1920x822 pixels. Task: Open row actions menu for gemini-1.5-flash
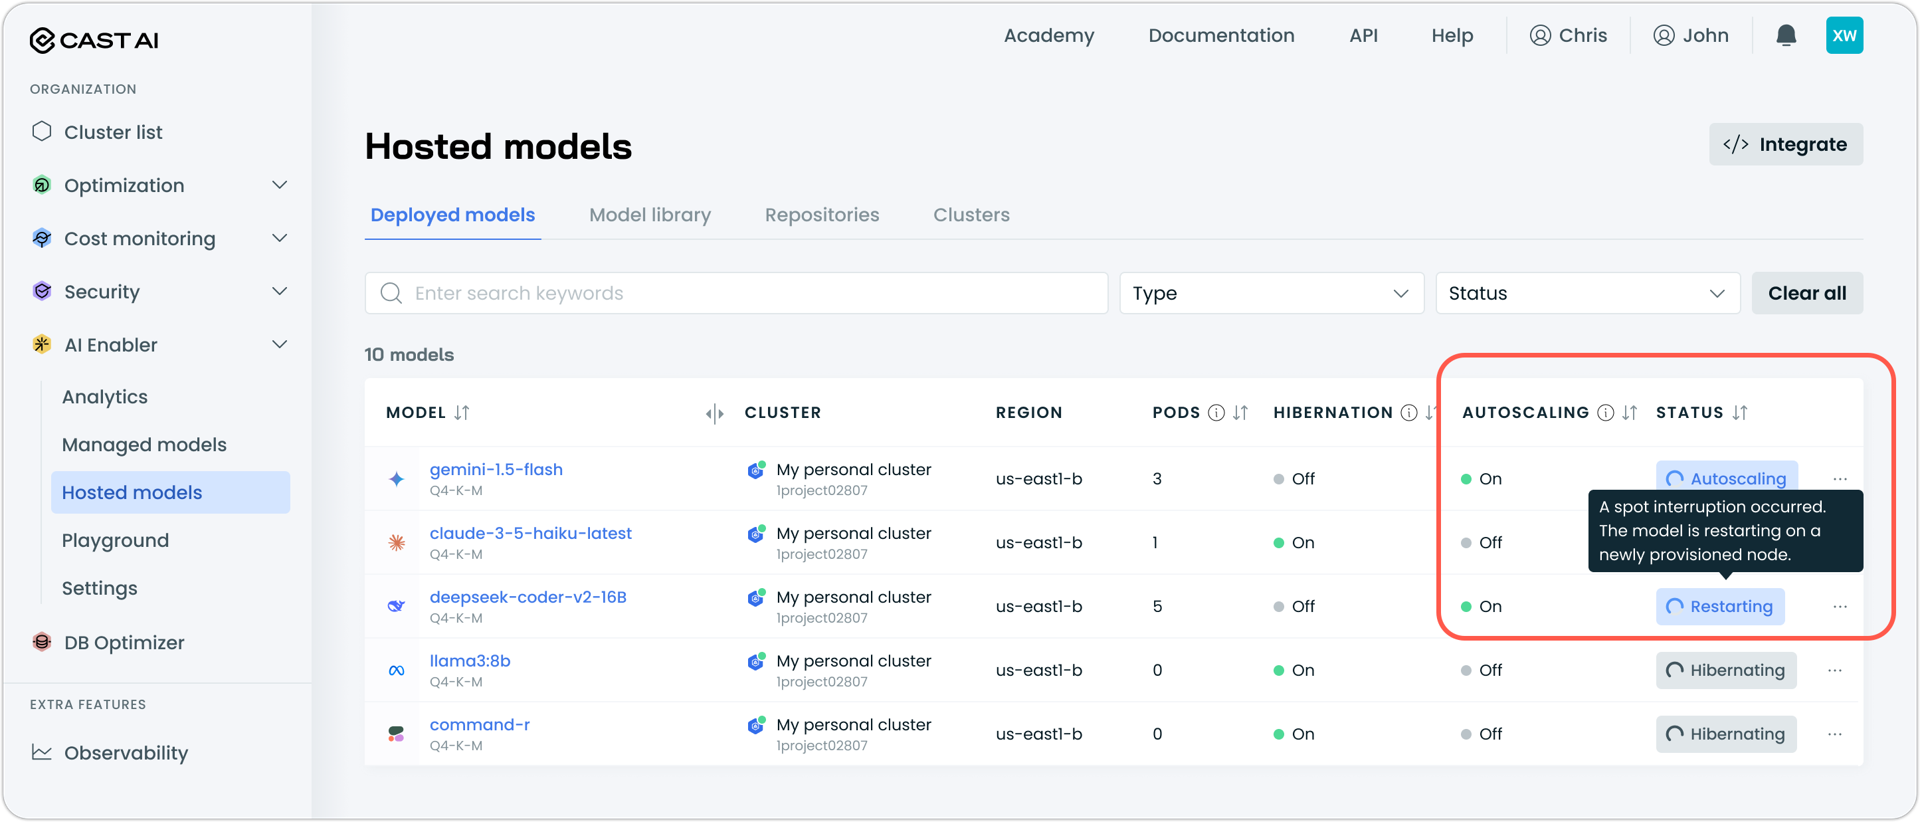pyautogui.click(x=1840, y=479)
